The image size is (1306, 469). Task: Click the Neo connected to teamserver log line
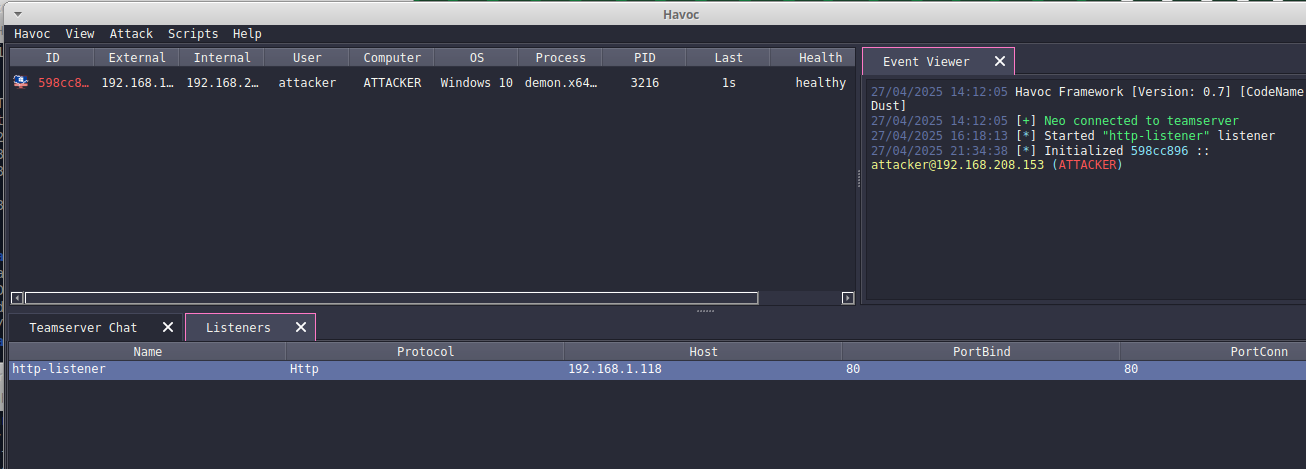click(x=1054, y=121)
